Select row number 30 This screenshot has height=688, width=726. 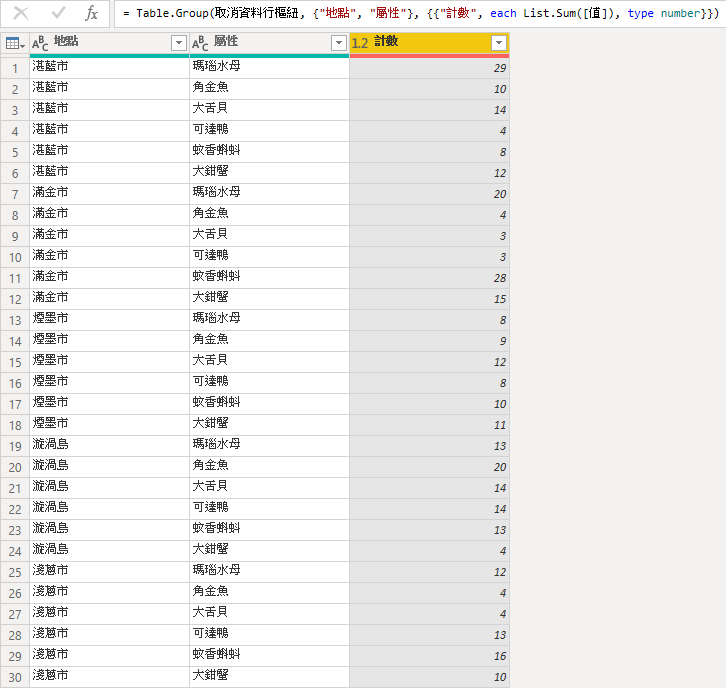tap(15, 676)
